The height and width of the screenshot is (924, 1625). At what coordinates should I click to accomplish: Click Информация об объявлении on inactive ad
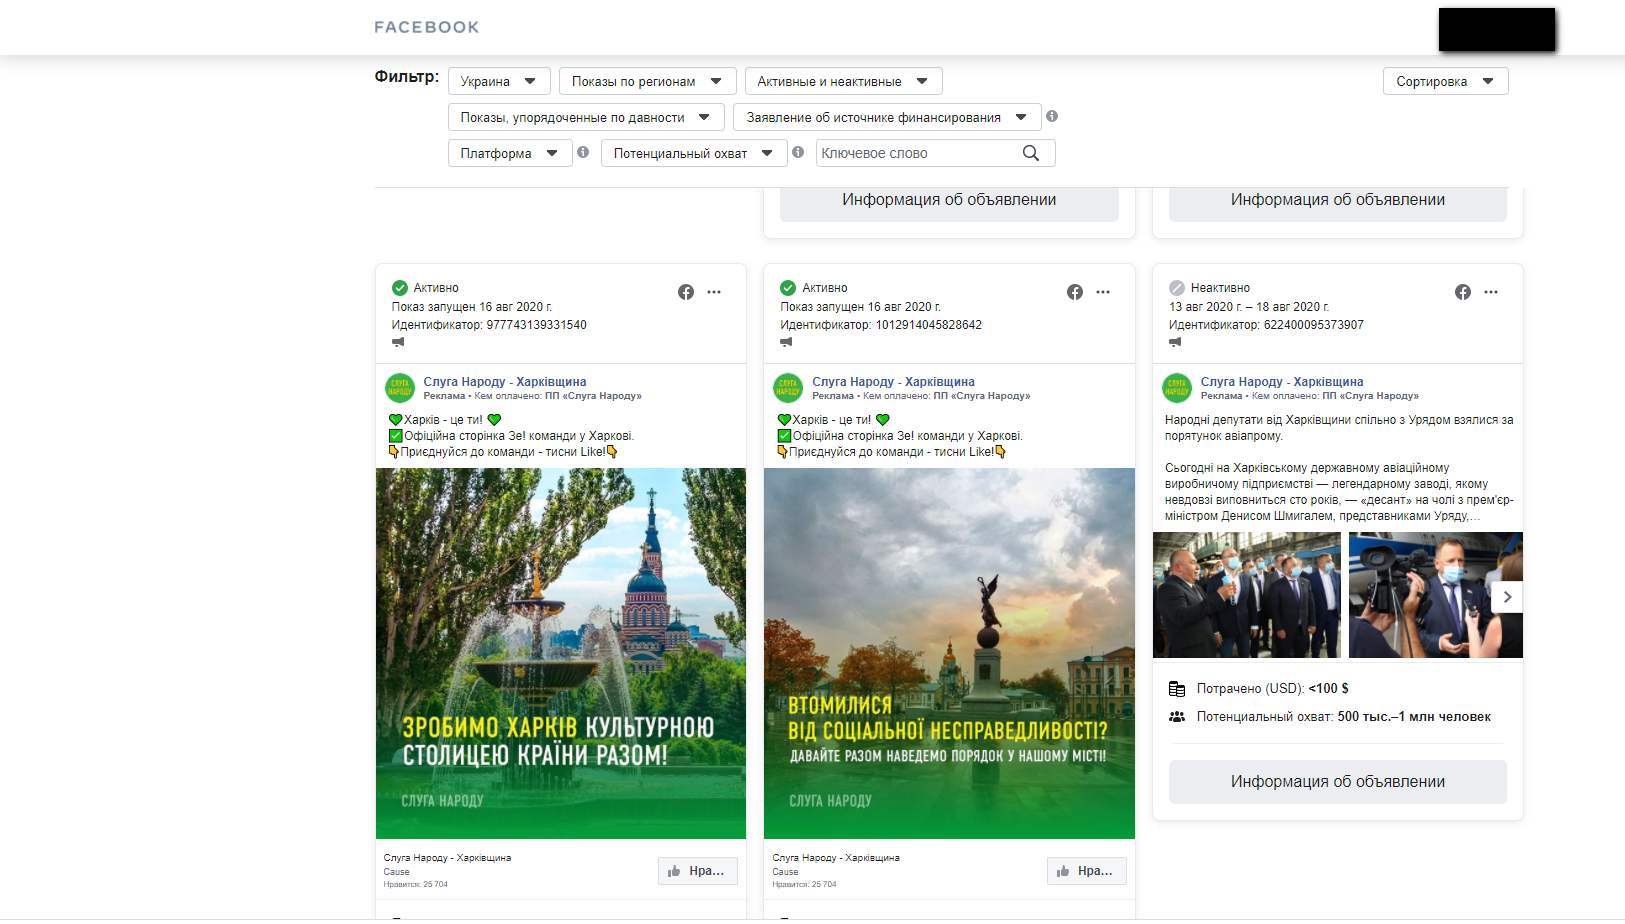pos(1337,782)
